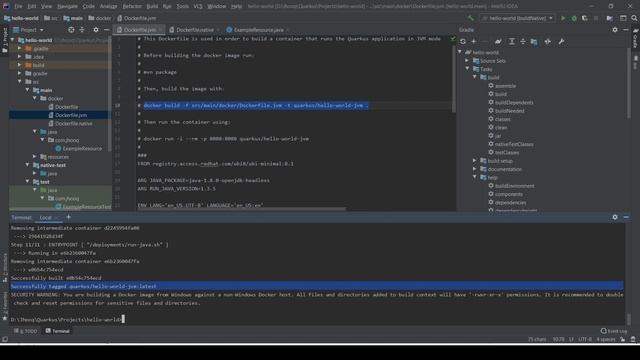This screenshot has width=640, height=360.
Task: Expand build setup in Gradle tree
Action: click(475, 161)
